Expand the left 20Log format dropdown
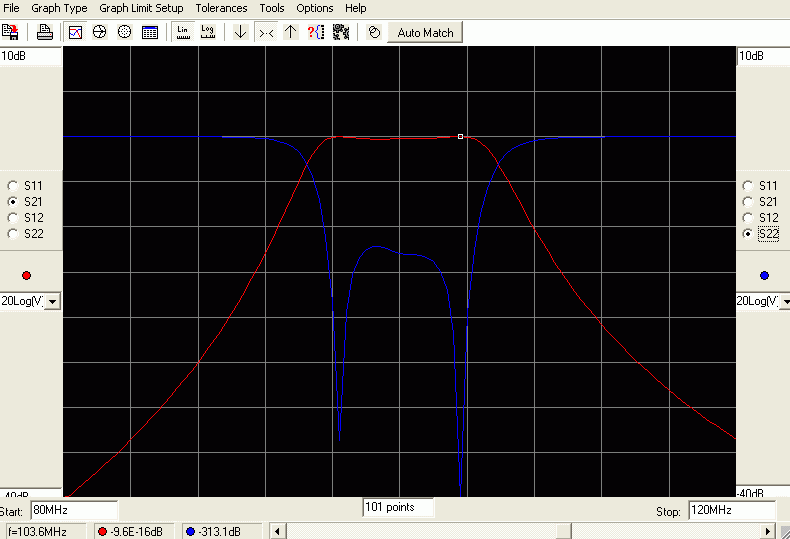The width and height of the screenshot is (790, 539). click(x=52, y=302)
